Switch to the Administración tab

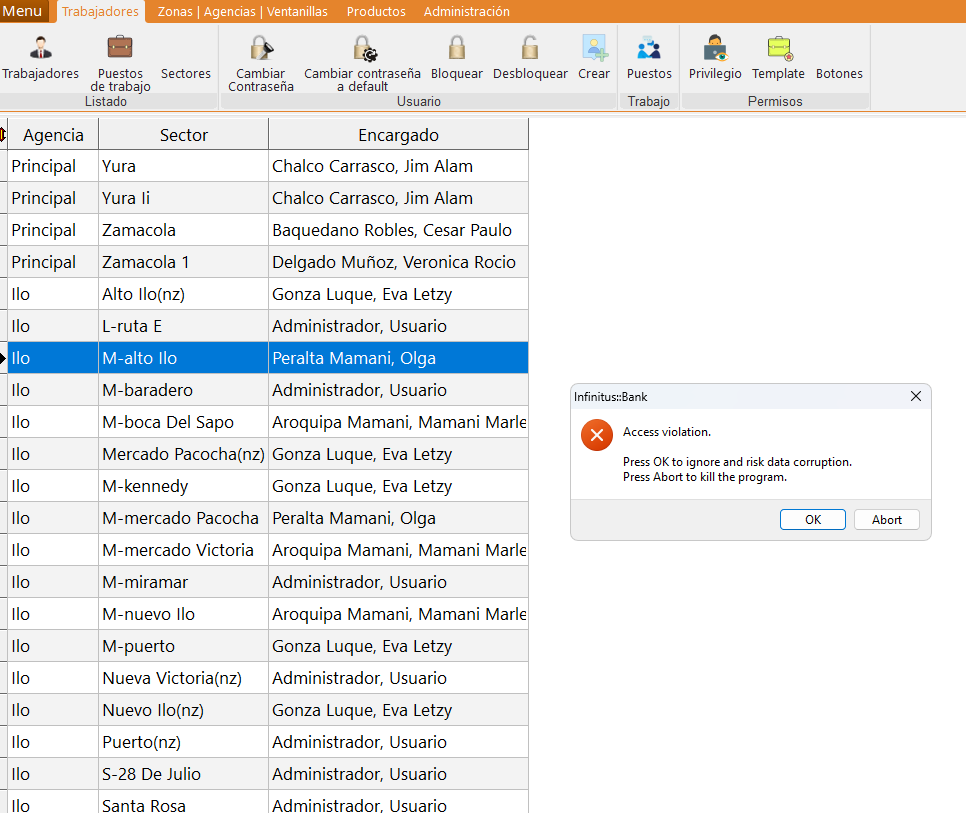[466, 12]
